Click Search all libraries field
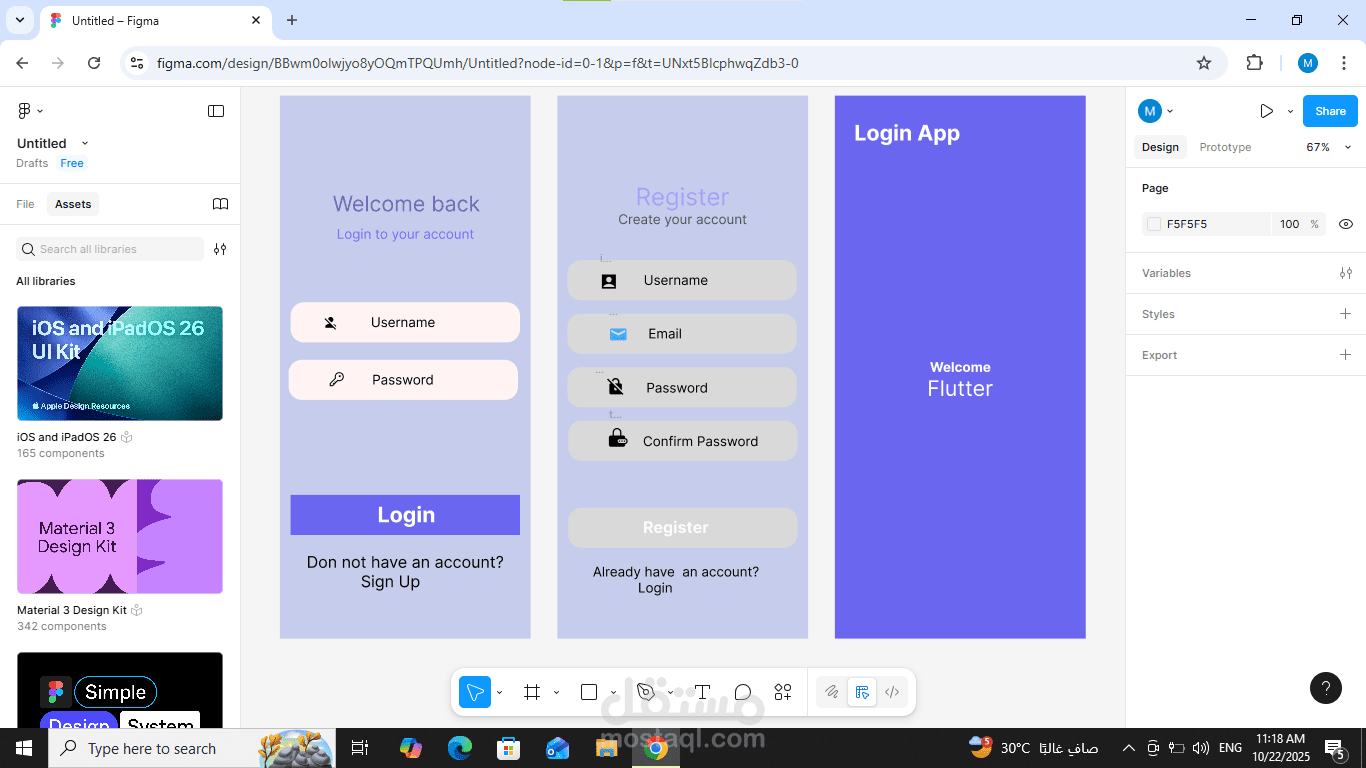Viewport: 1366px width, 768px height. [110, 249]
